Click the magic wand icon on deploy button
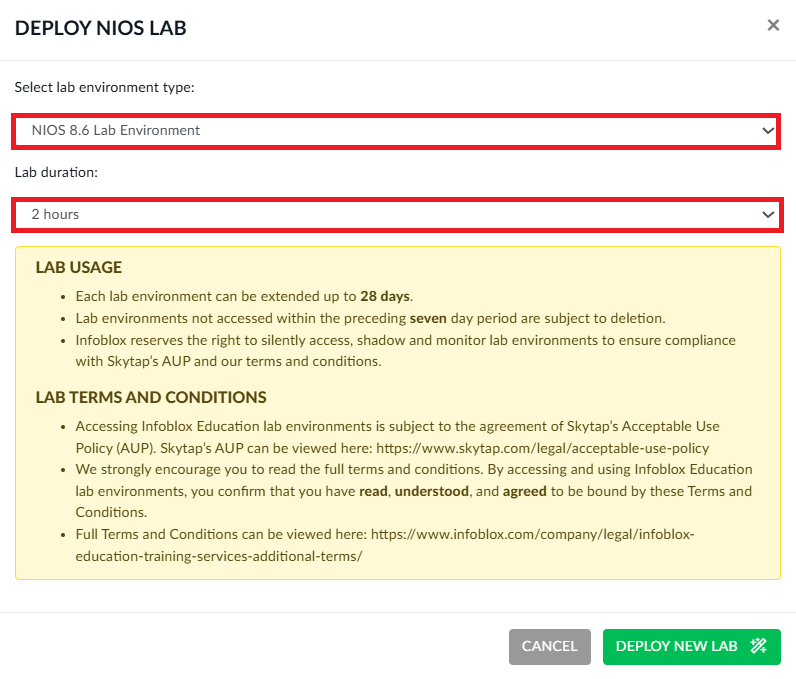The height and width of the screenshot is (679, 796). [758, 646]
